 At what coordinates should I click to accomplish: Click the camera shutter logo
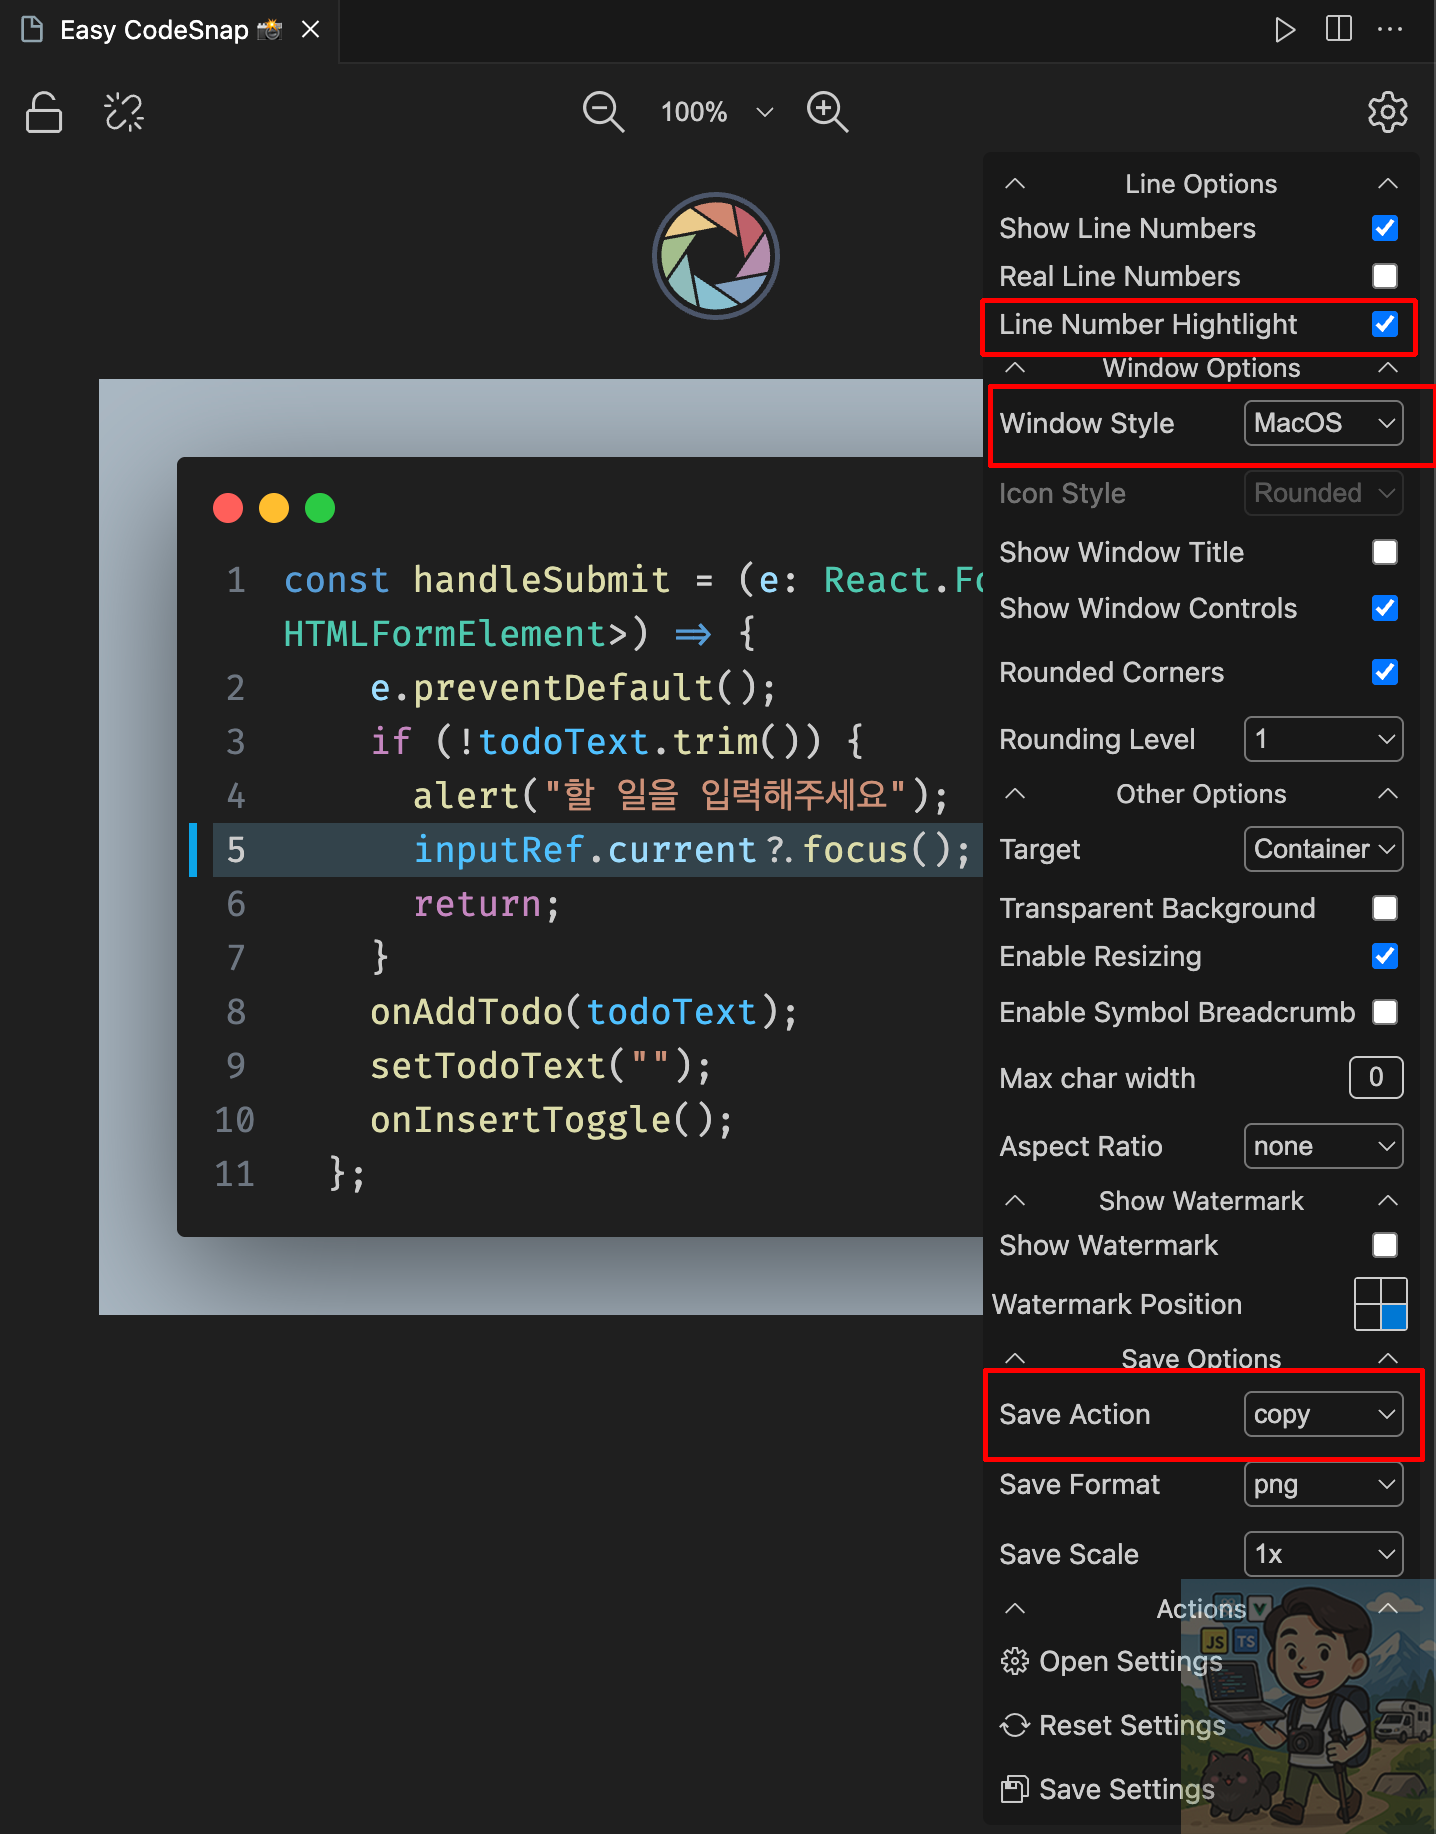point(716,256)
